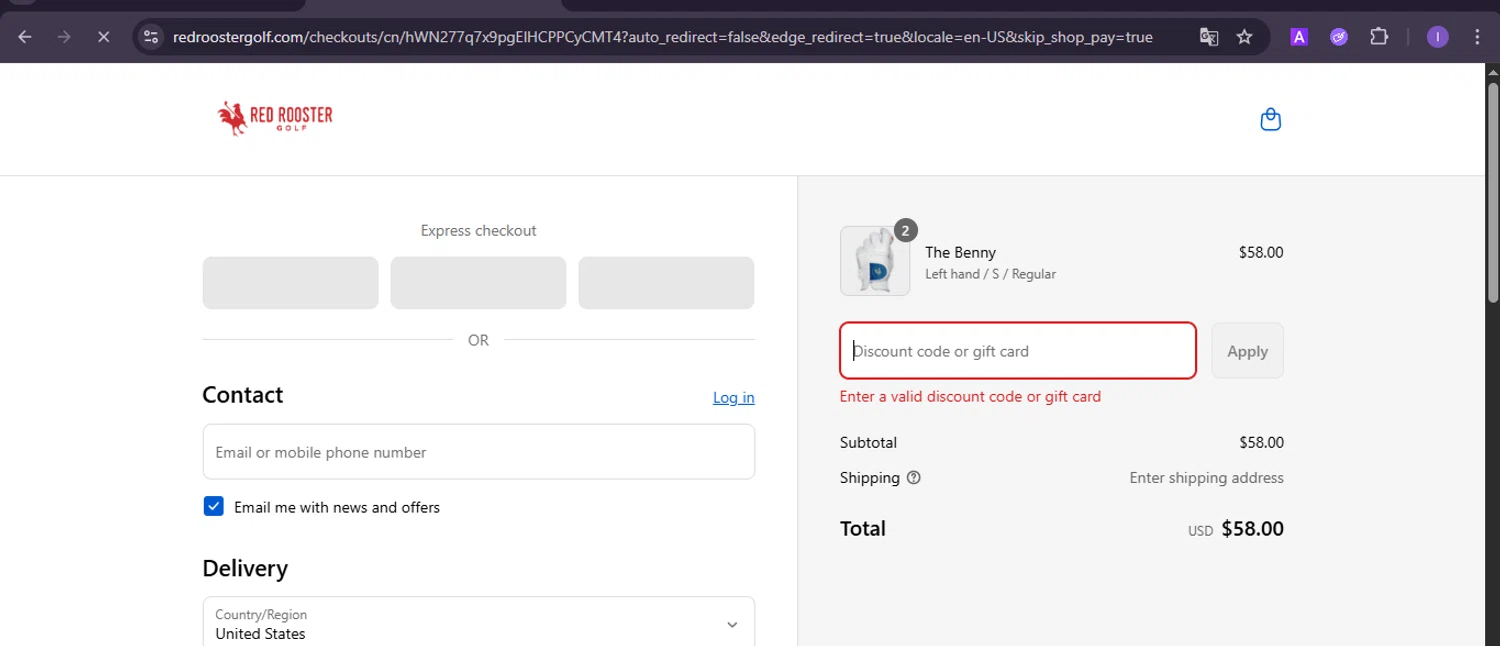Focus the email or mobile phone field
This screenshot has height=646, width=1500.
pos(478,452)
